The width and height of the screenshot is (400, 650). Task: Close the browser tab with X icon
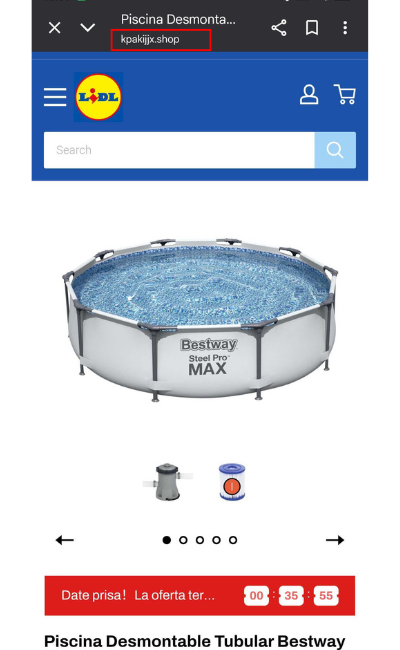[54, 28]
